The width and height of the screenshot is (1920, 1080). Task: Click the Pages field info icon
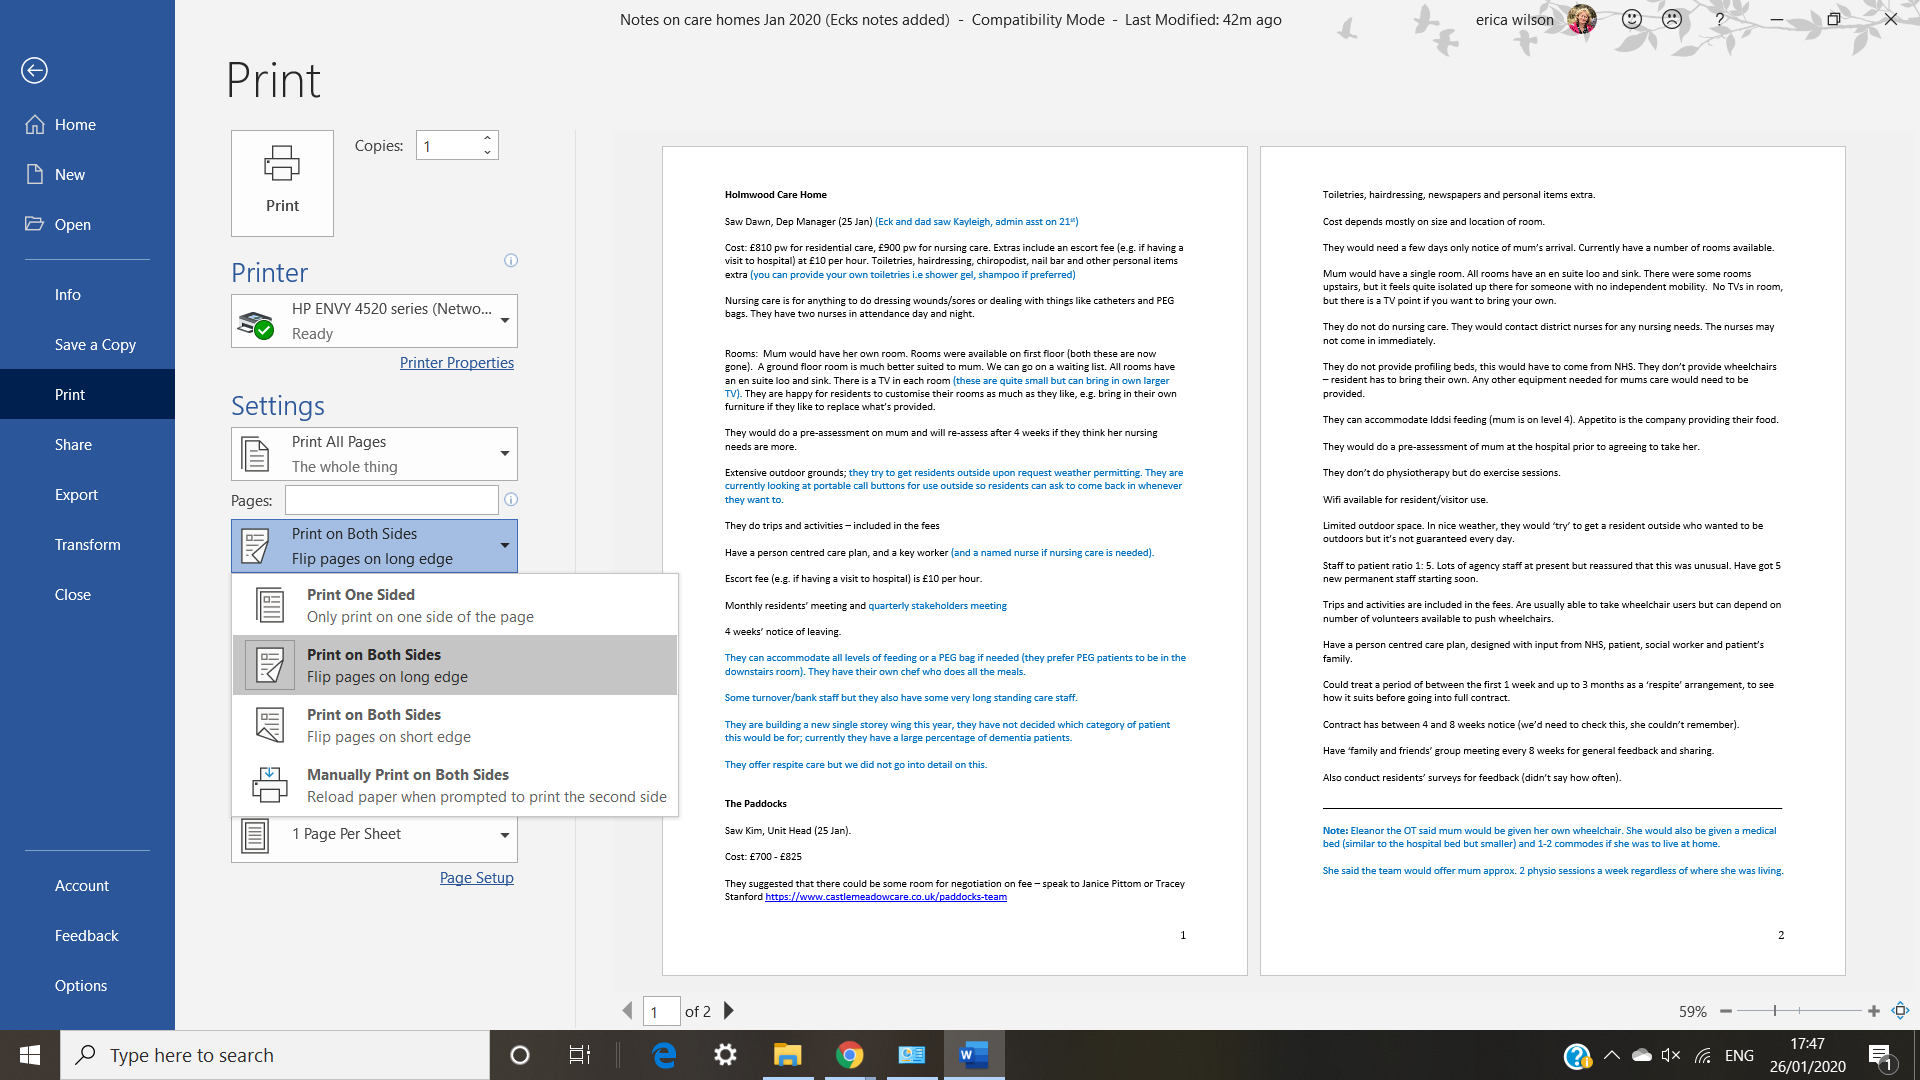[511, 500]
